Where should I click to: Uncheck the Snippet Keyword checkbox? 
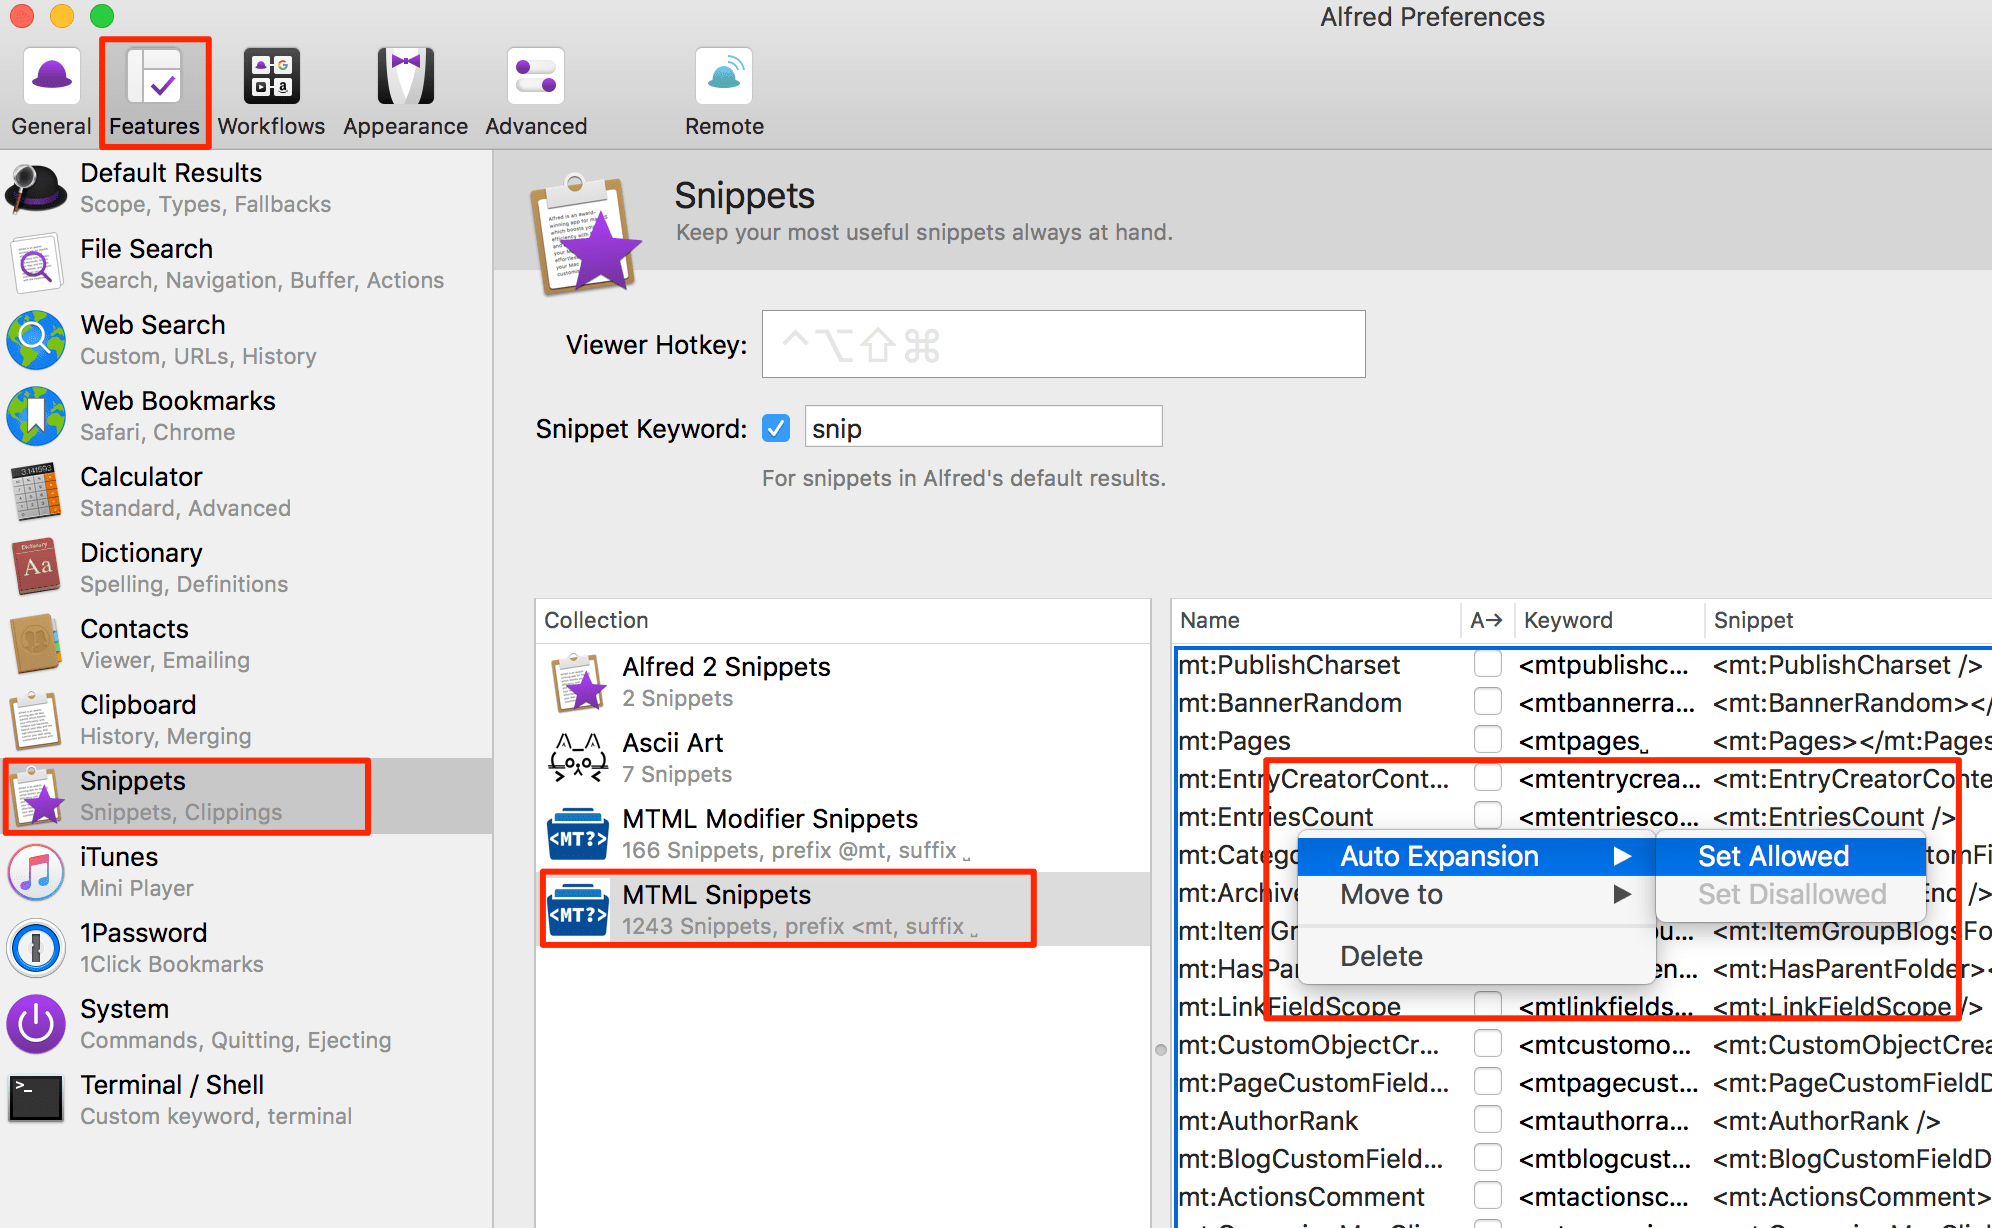pos(776,427)
